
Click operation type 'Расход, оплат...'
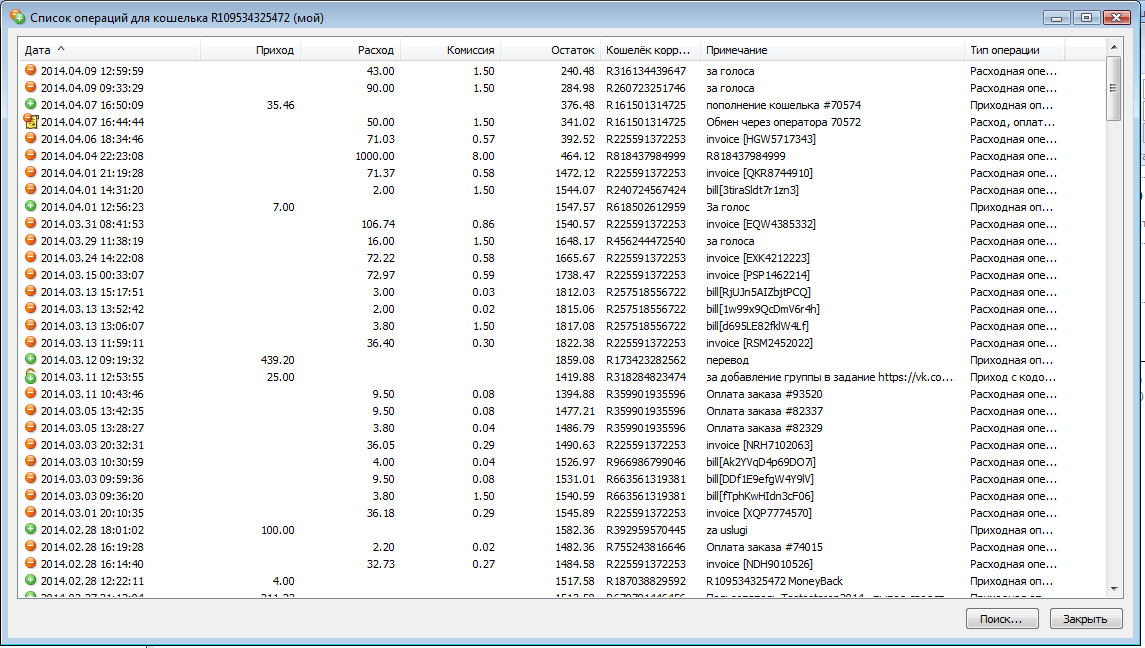1012,122
